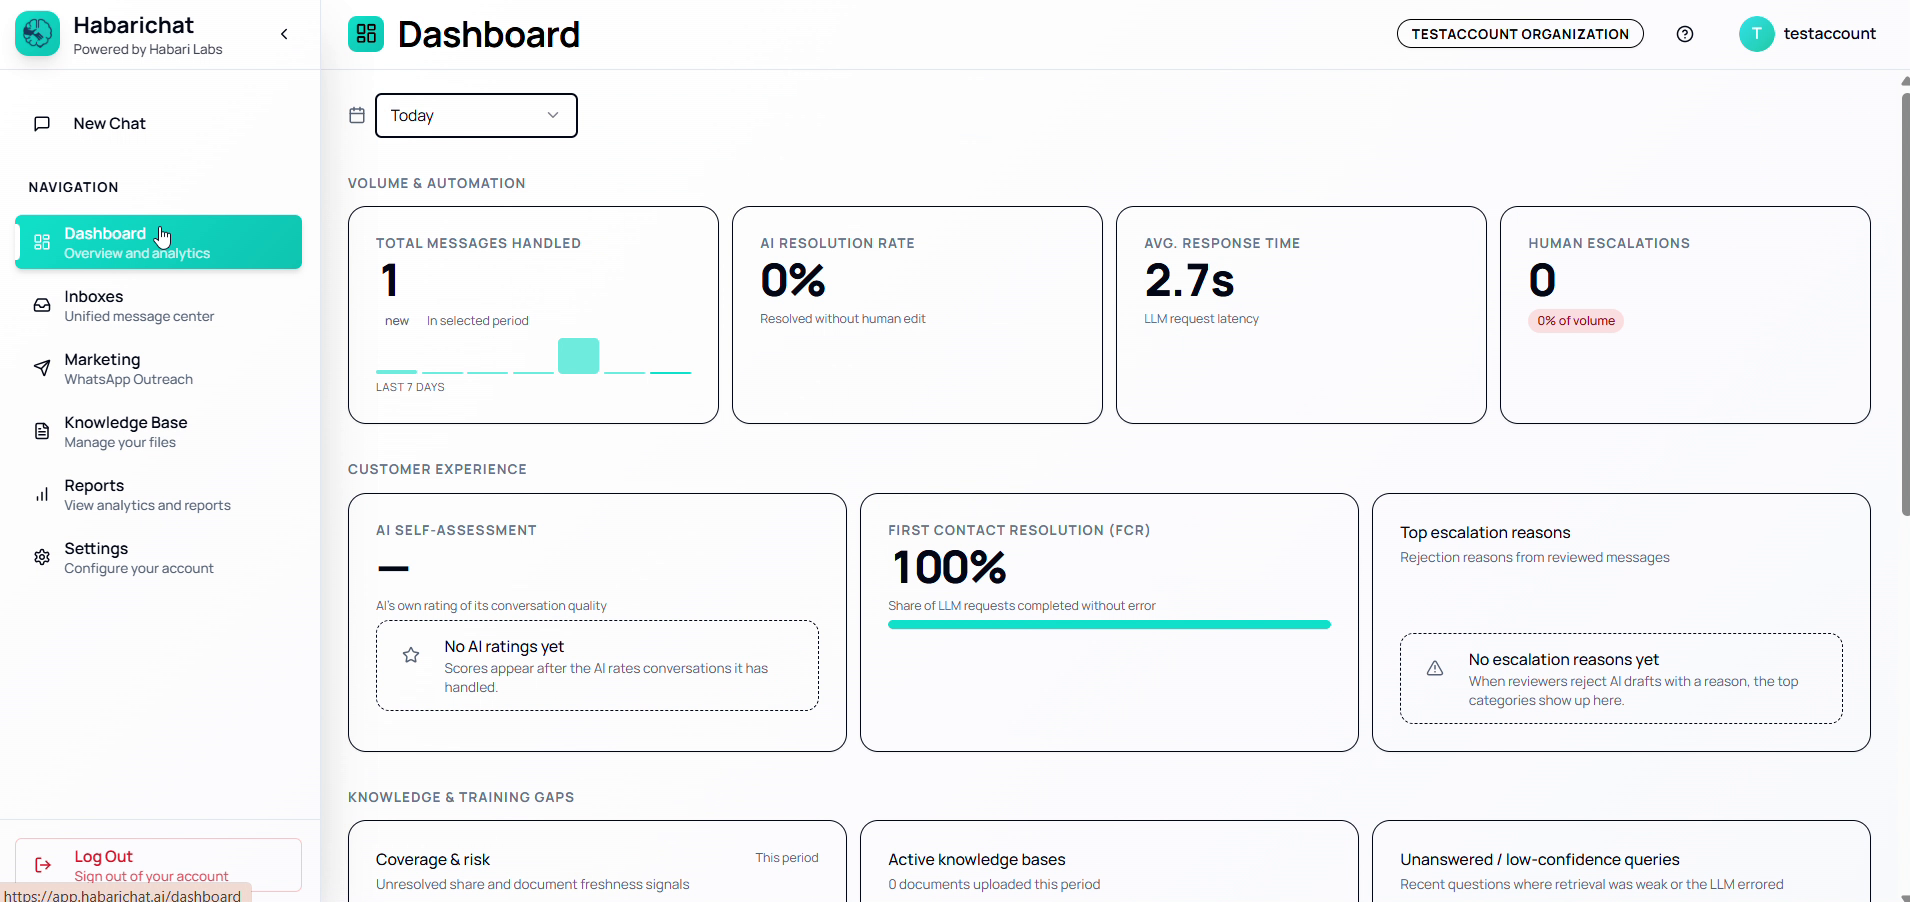The image size is (1910, 902).
Task: Click the 'AI Resolution Rate' label
Action: tap(837, 243)
